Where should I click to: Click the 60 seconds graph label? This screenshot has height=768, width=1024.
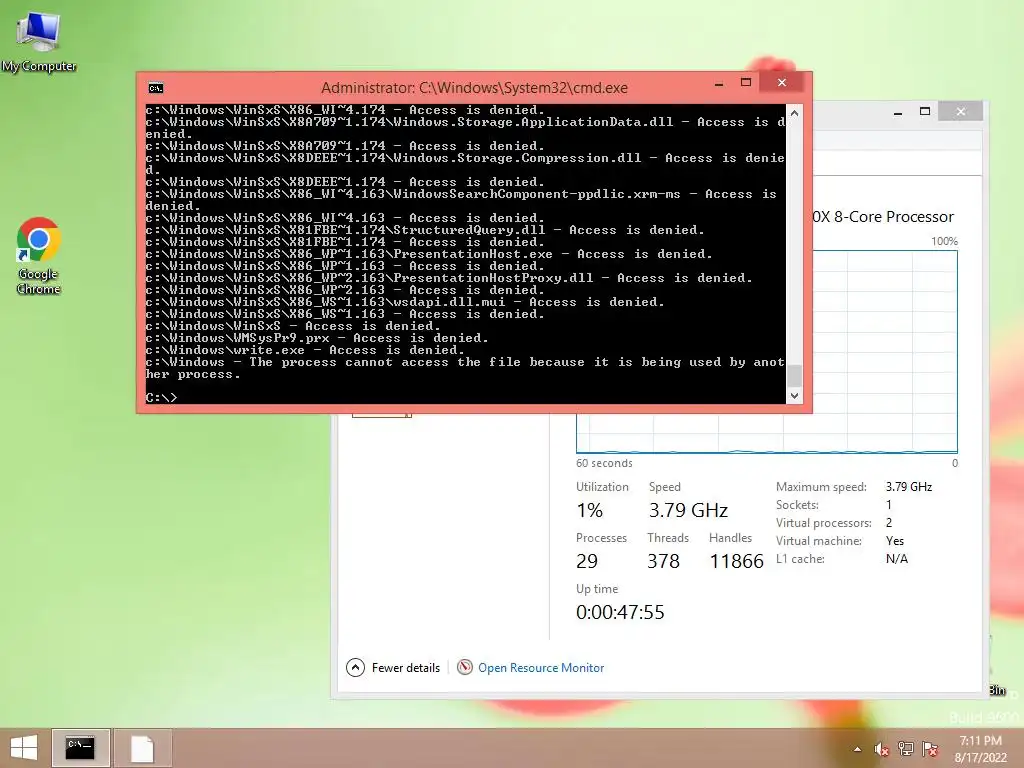[x=604, y=463]
